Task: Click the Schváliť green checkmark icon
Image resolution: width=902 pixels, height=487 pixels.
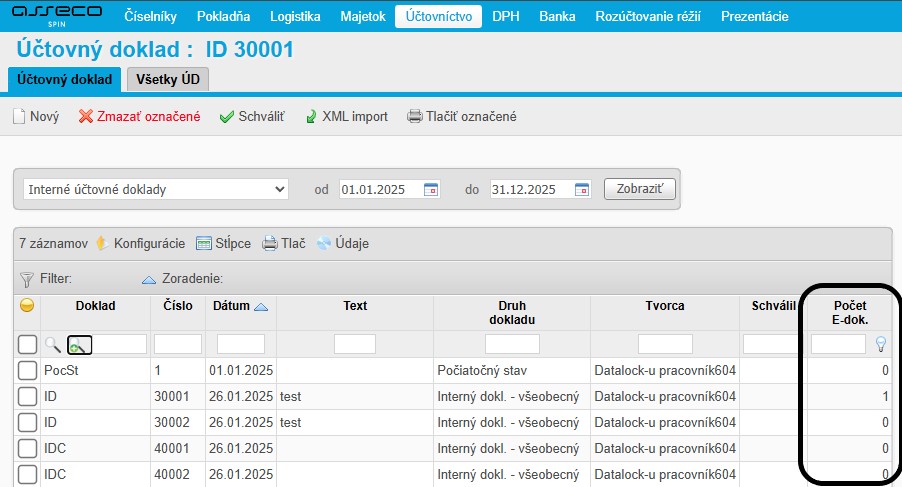Action: 227,116
